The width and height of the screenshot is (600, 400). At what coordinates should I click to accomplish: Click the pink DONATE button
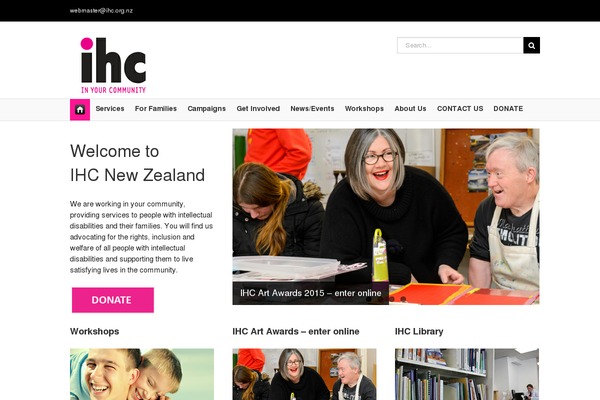click(113, 300)
